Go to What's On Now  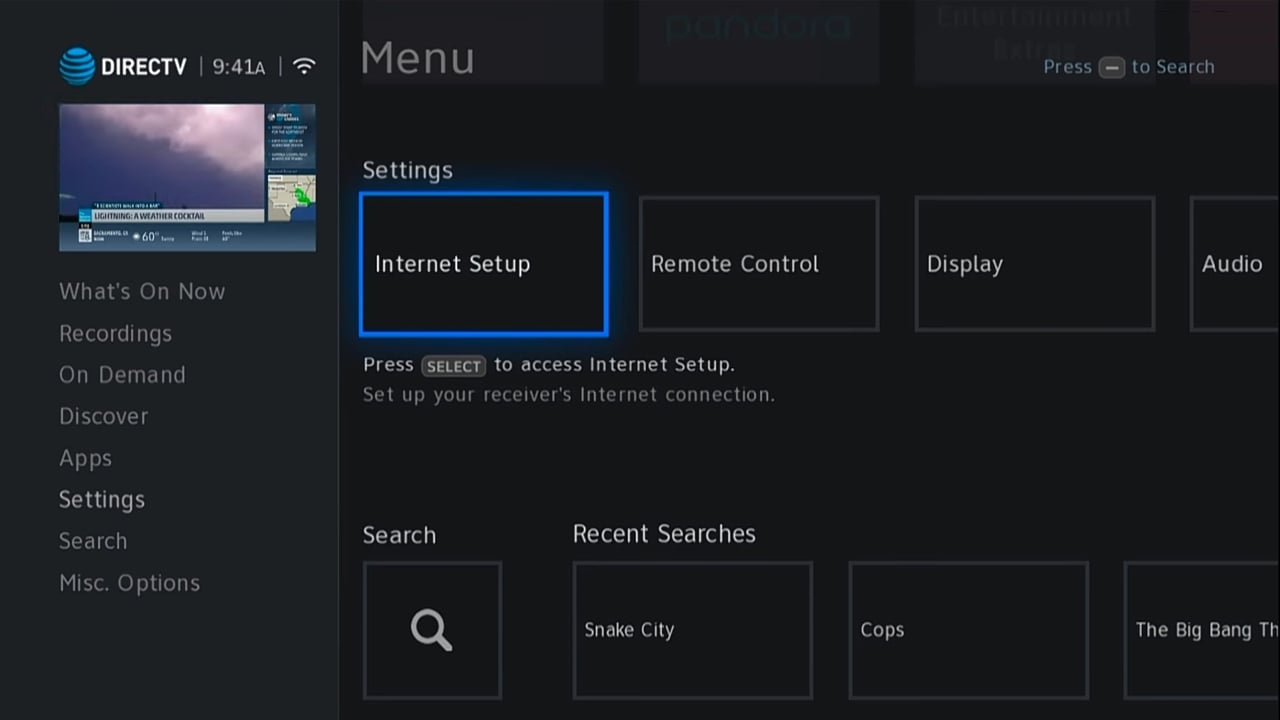coord(142,291)
